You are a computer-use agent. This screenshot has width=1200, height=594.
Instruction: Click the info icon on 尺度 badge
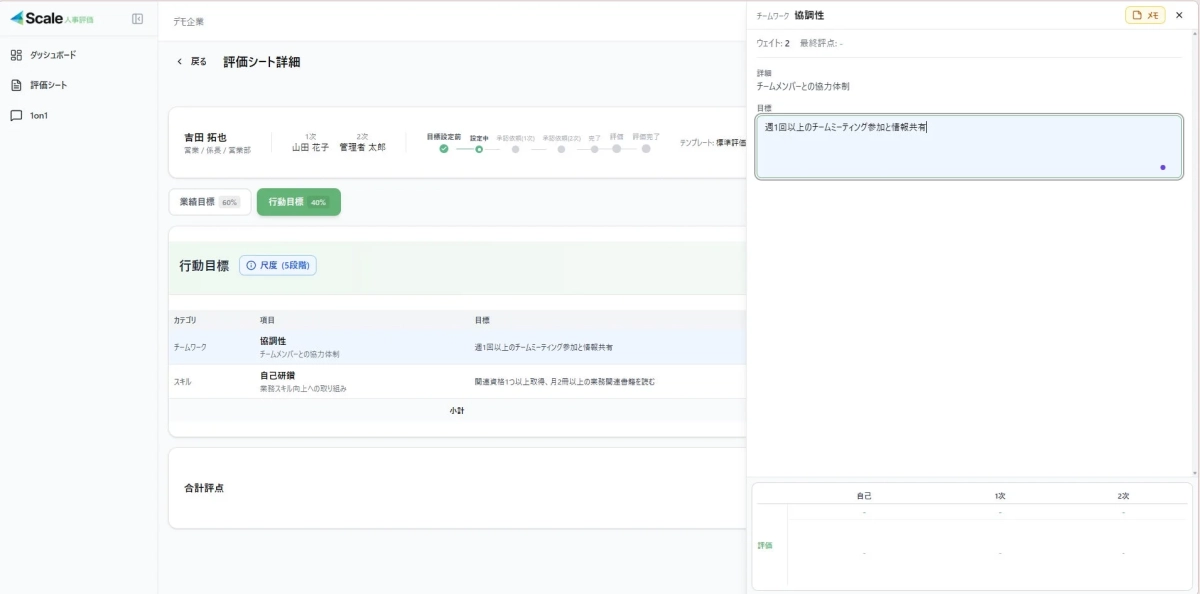click(x=250, y=266)
